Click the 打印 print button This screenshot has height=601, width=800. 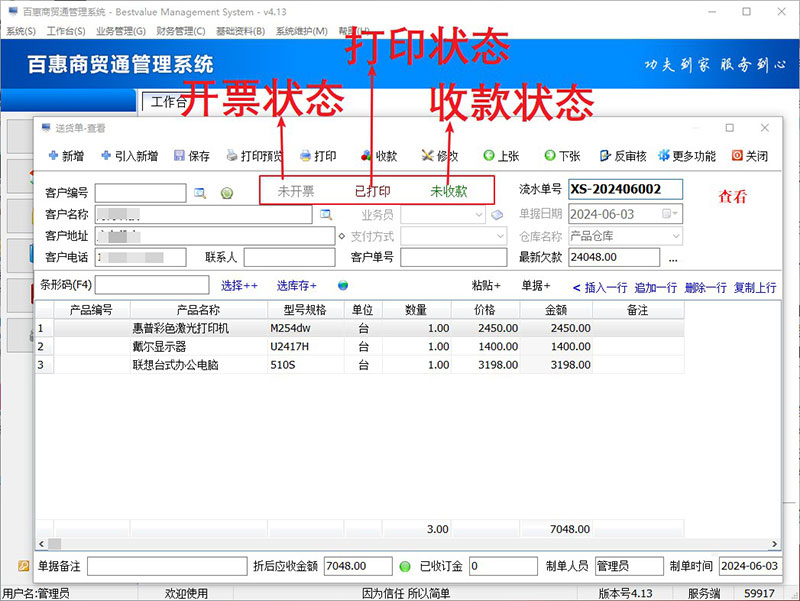(318, 156)
